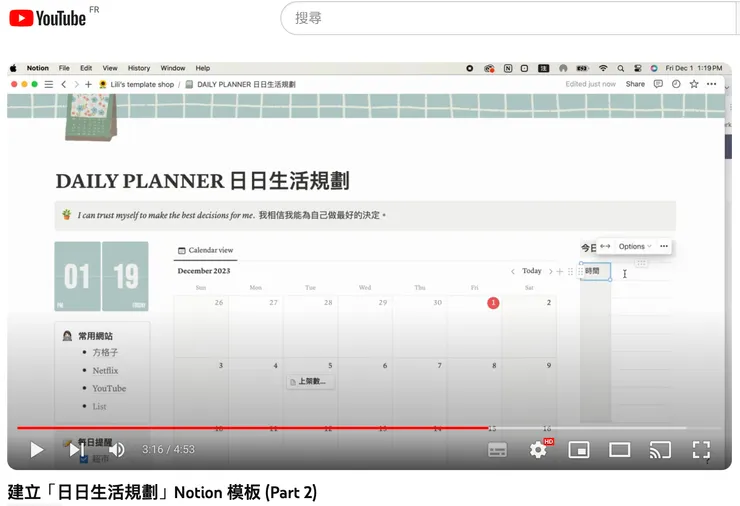Screen dimensions: 740x506
Task: Go forward in Notion navigation
Action: tap(76, 84)
